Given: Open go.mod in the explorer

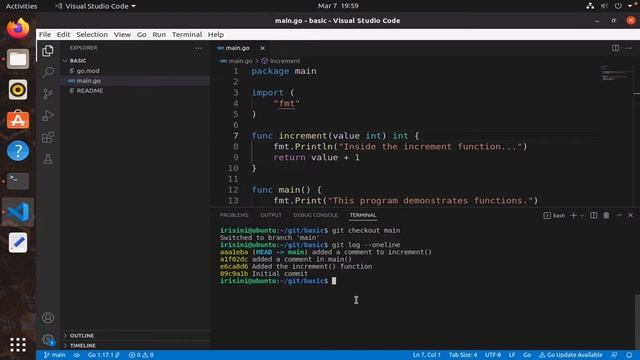Looking at the screenshot, I should pyautogui.click(x=136, y=71).
